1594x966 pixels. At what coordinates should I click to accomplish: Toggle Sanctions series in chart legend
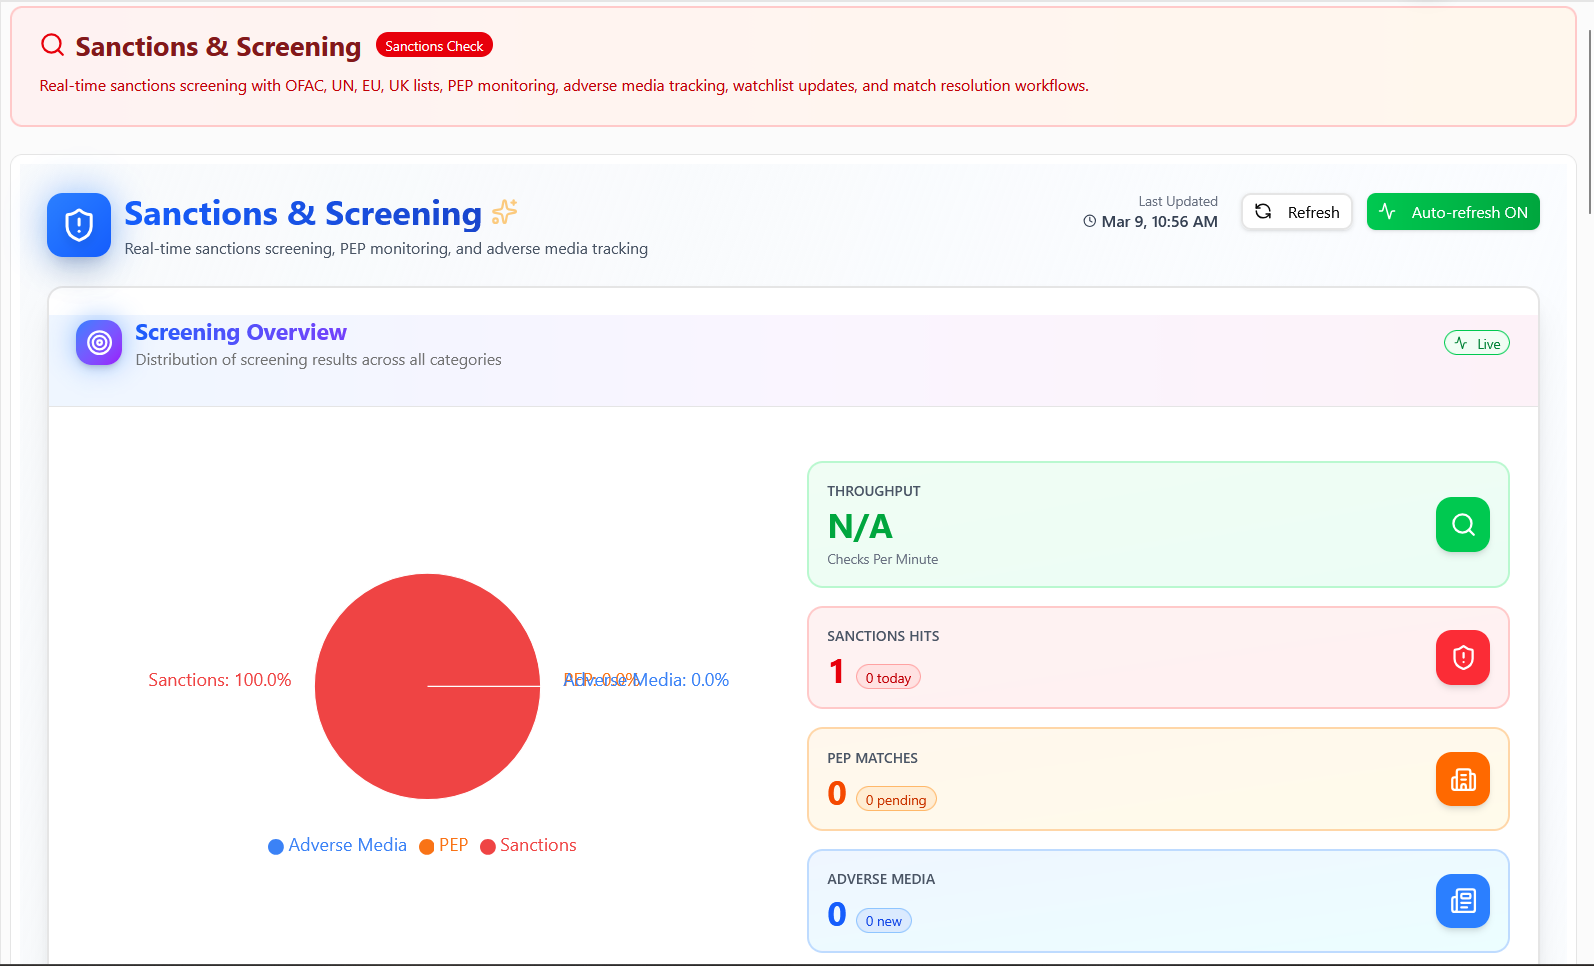pyautogui.click(x=528, y=846)
